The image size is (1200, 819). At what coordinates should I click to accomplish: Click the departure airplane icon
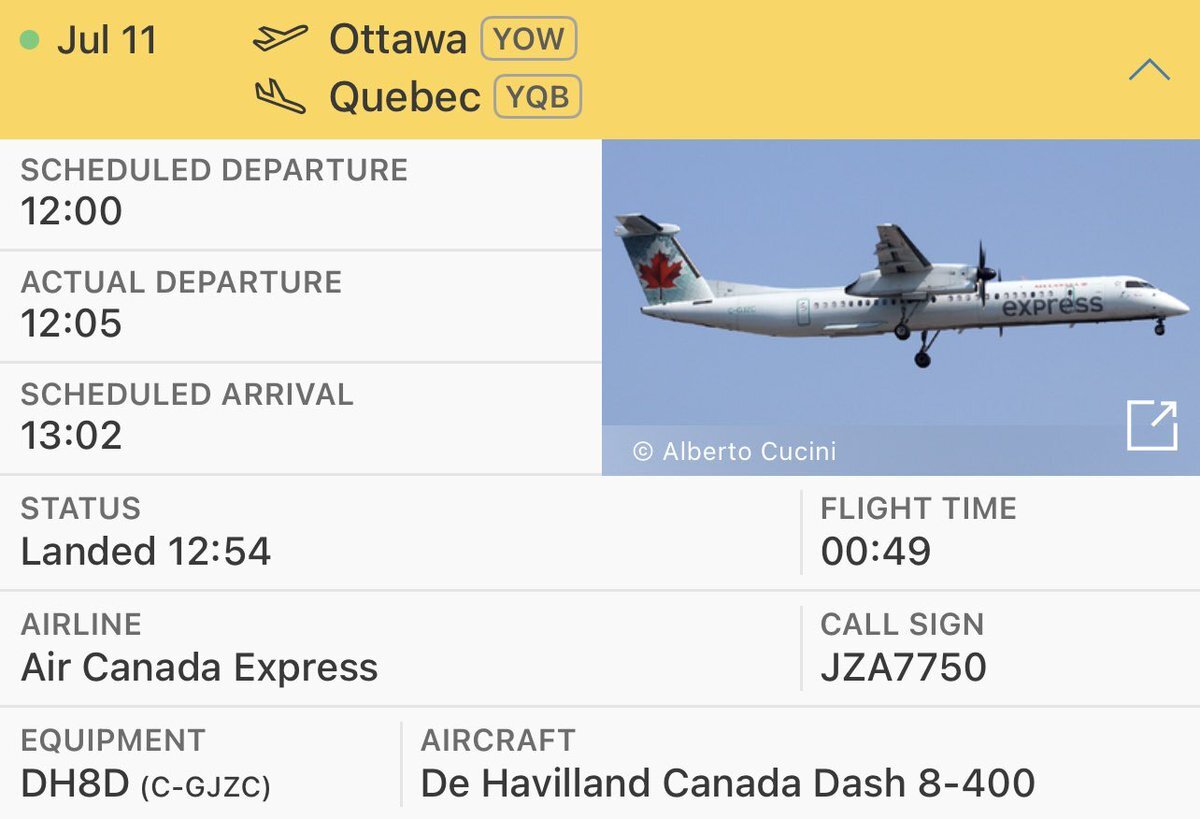(x=280, y=39)
